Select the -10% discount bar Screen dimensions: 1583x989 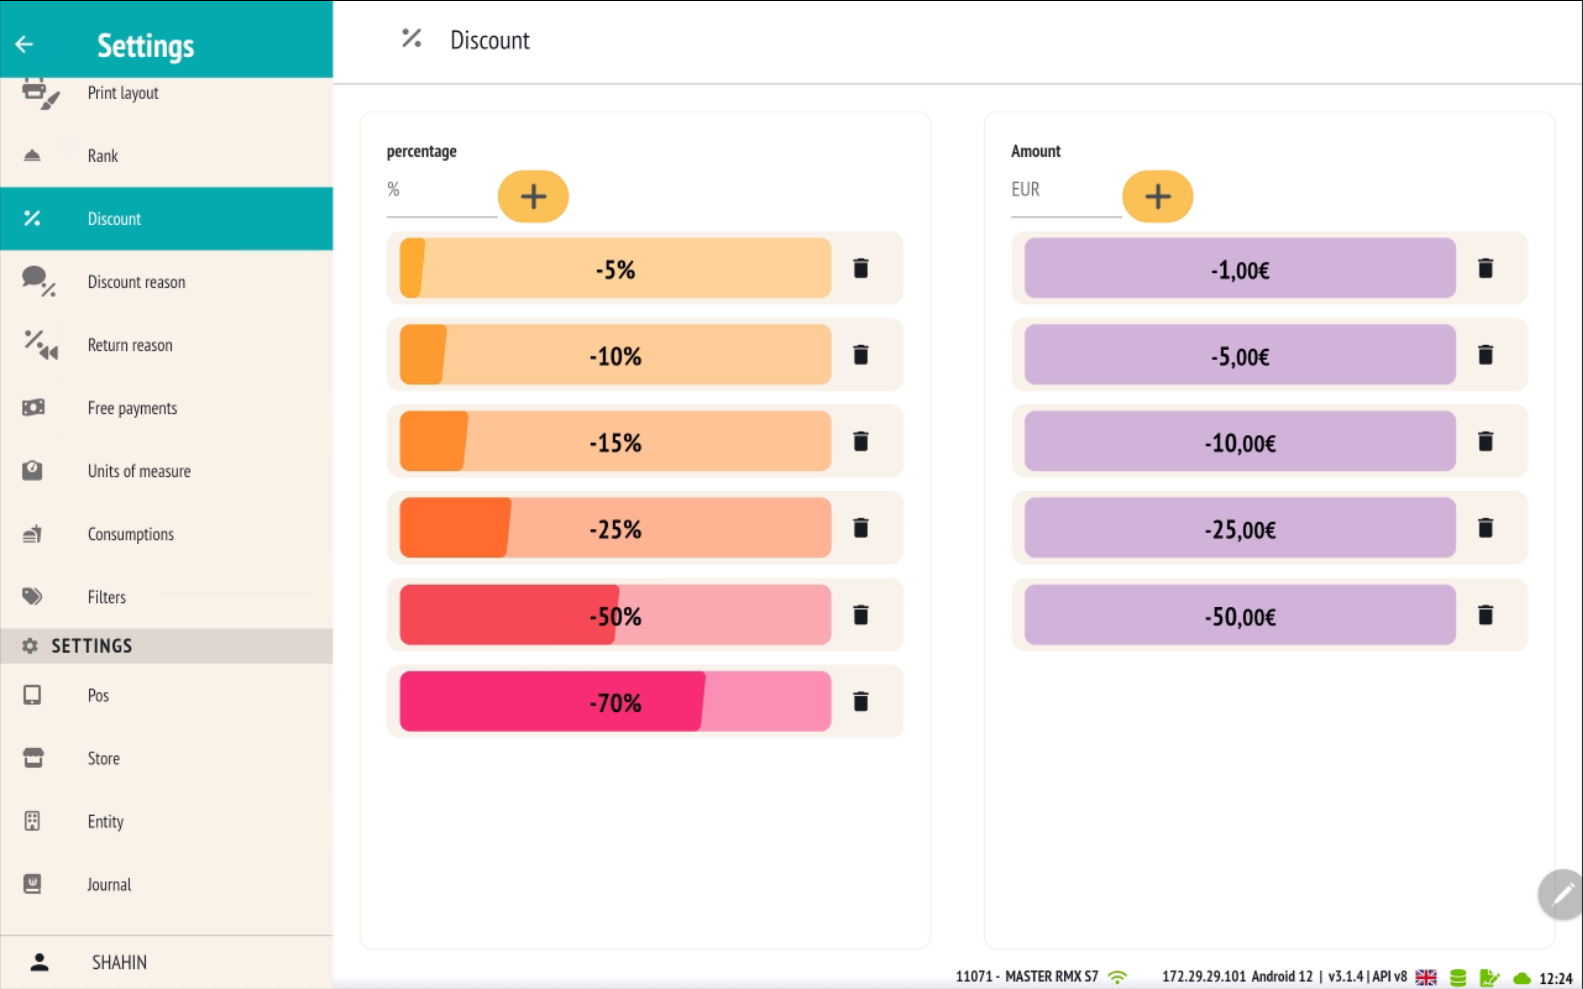pos(615,355)
